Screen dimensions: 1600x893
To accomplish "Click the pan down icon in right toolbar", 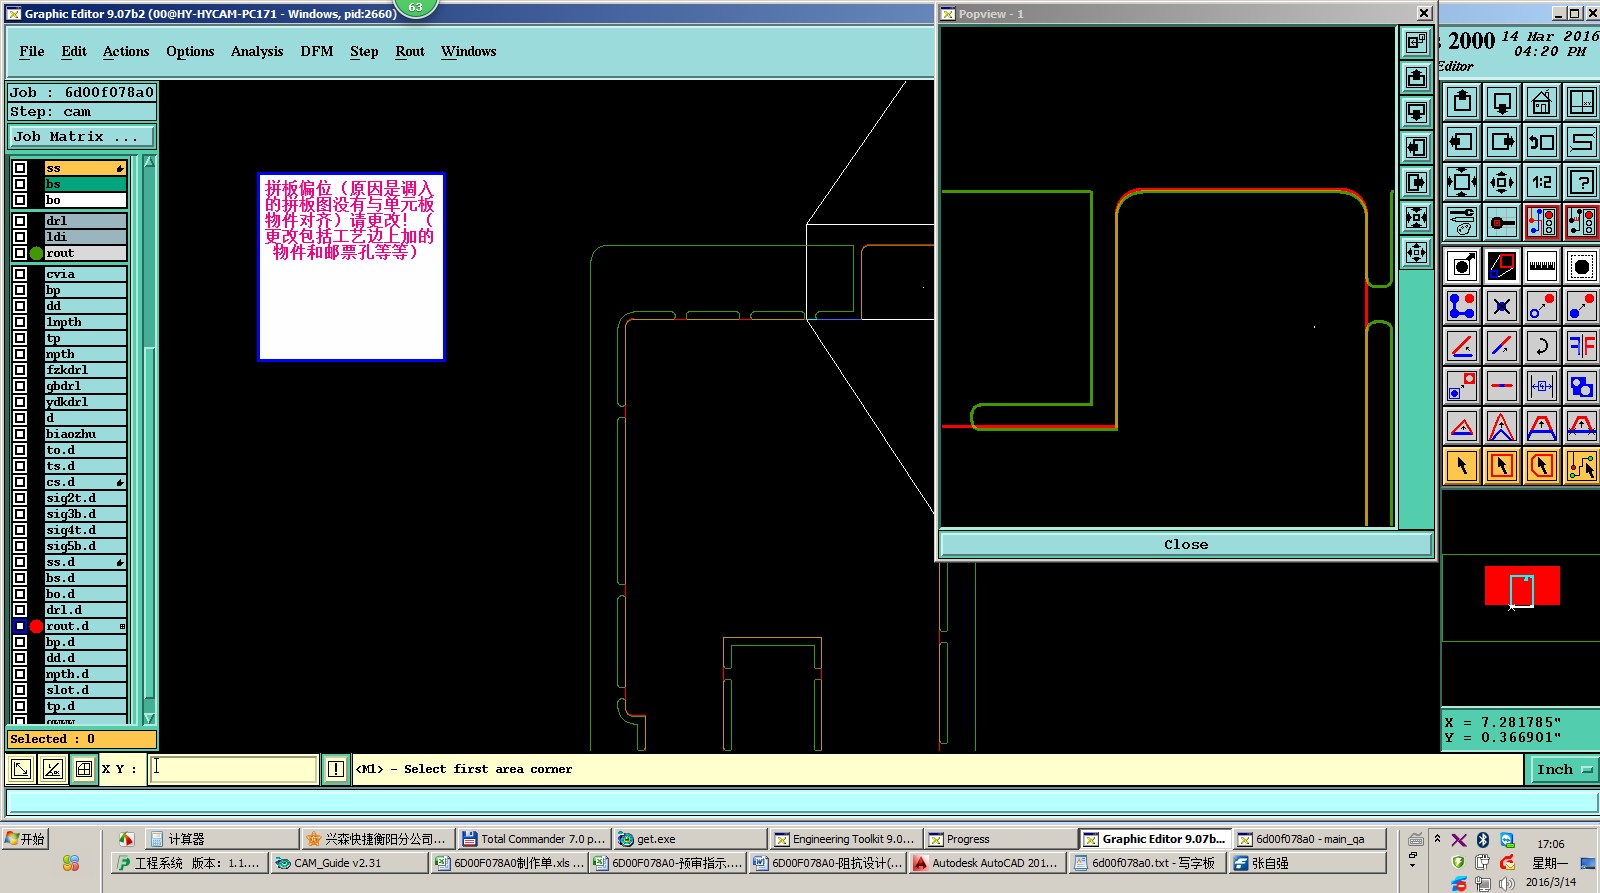I will 1502,102.
